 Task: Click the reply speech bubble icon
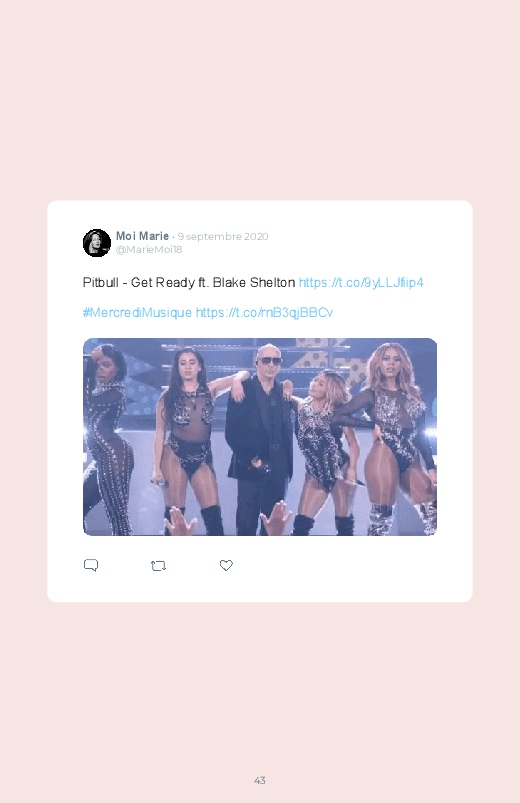[x=91, y=565]
